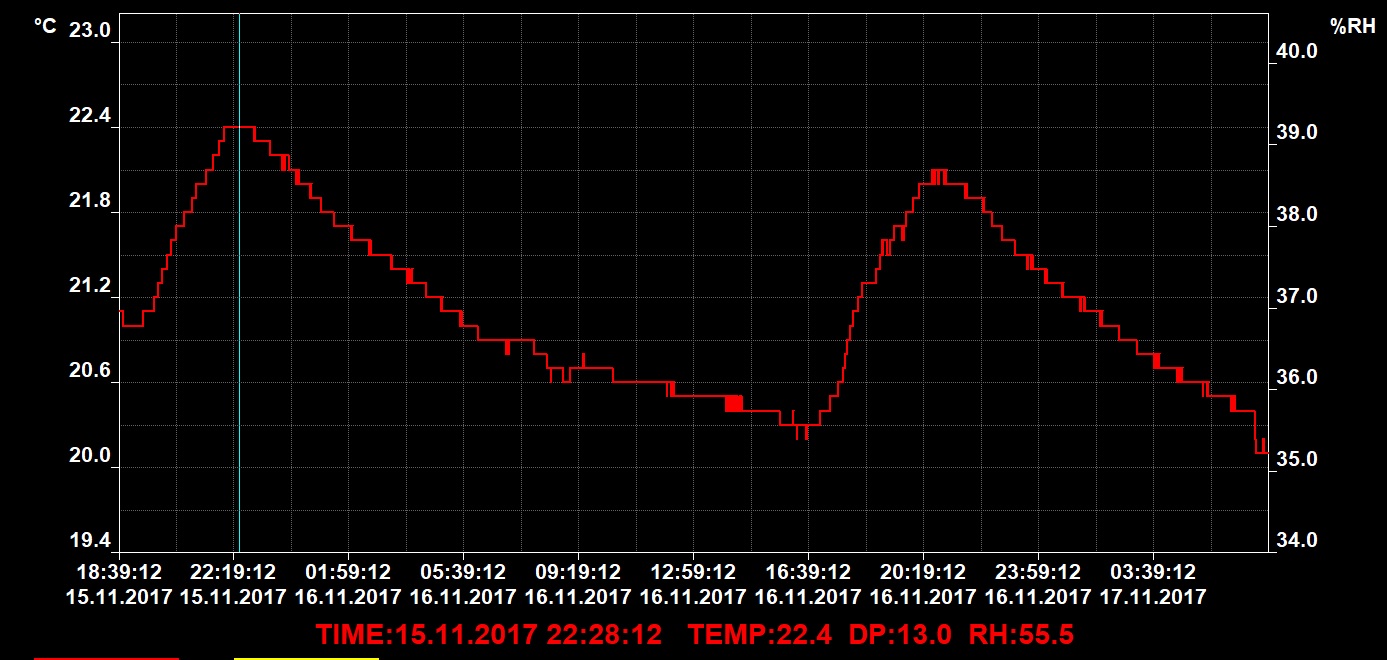Select the 23:59:12 16.11.2017 time label
The width and height of the screenshot is (1387, 660).
[1038, 585]
